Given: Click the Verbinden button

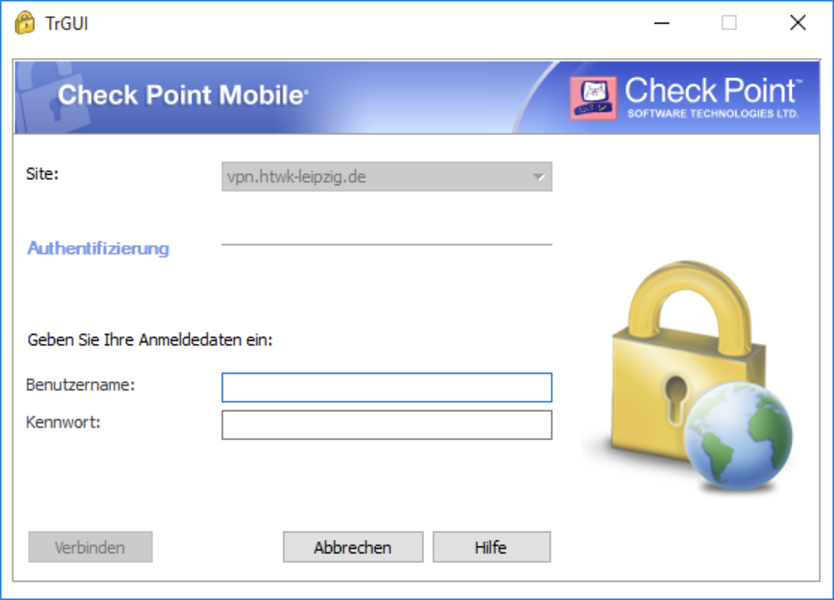Looking at the screenshot, I should (x=90, y=547).
